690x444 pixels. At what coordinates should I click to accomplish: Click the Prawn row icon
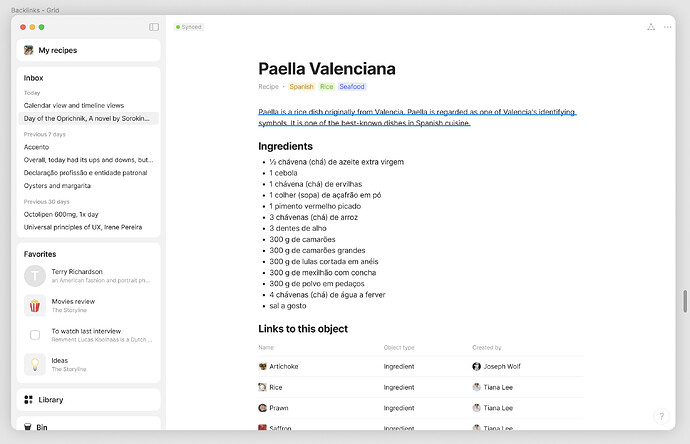(x=262, y=408)
